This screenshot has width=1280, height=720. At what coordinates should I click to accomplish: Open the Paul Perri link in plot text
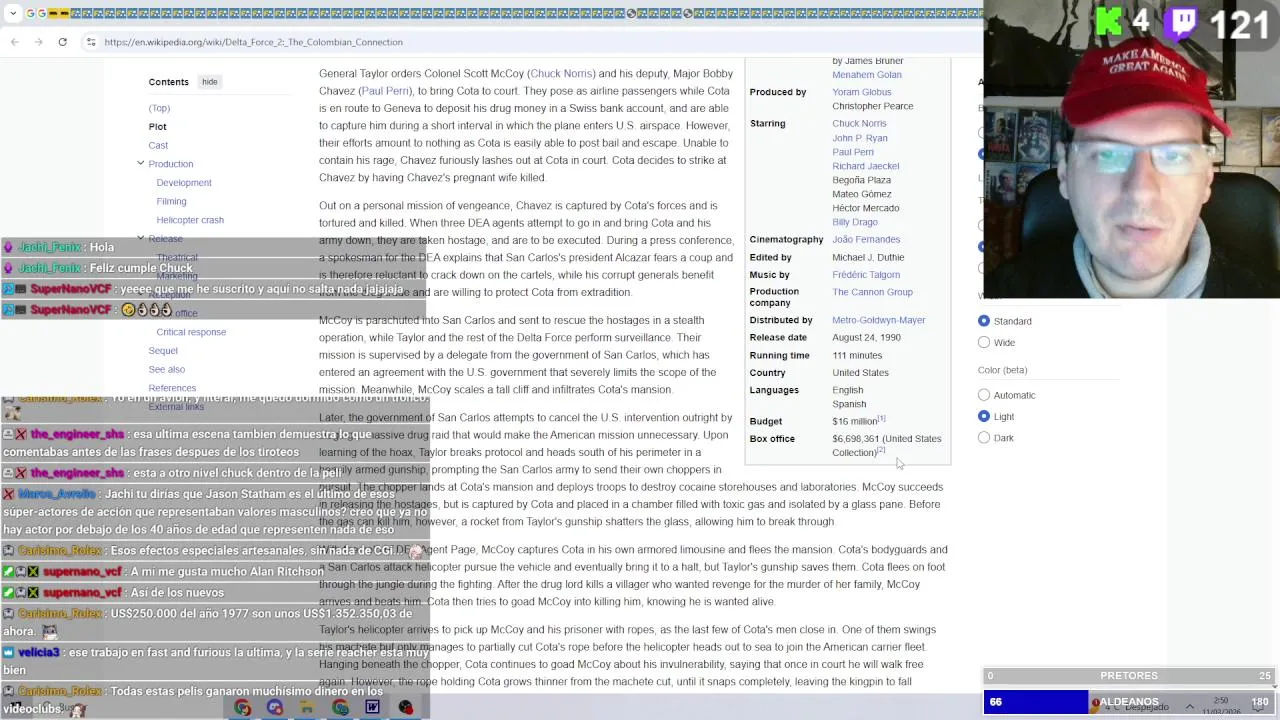[x=384, y=91]
